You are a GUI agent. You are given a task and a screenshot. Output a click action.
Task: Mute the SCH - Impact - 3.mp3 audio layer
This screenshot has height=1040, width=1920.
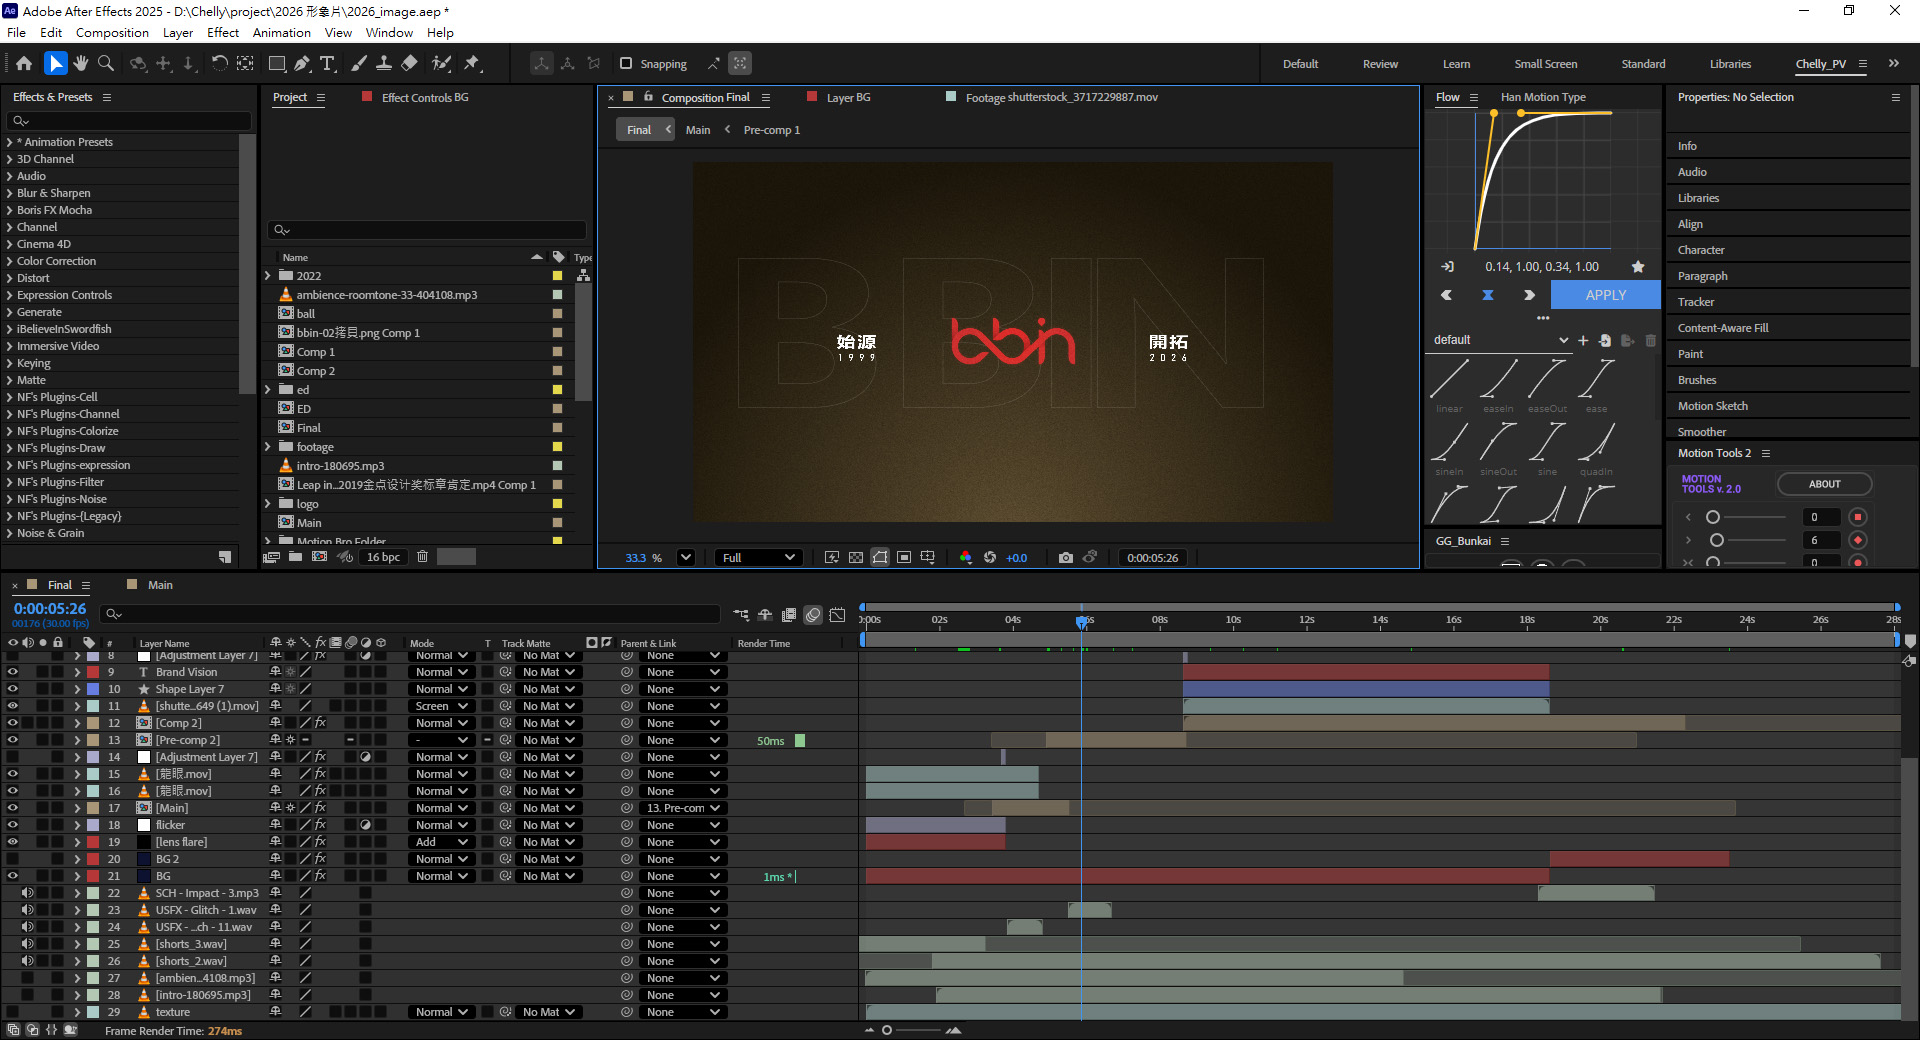[x=28, y=893]
